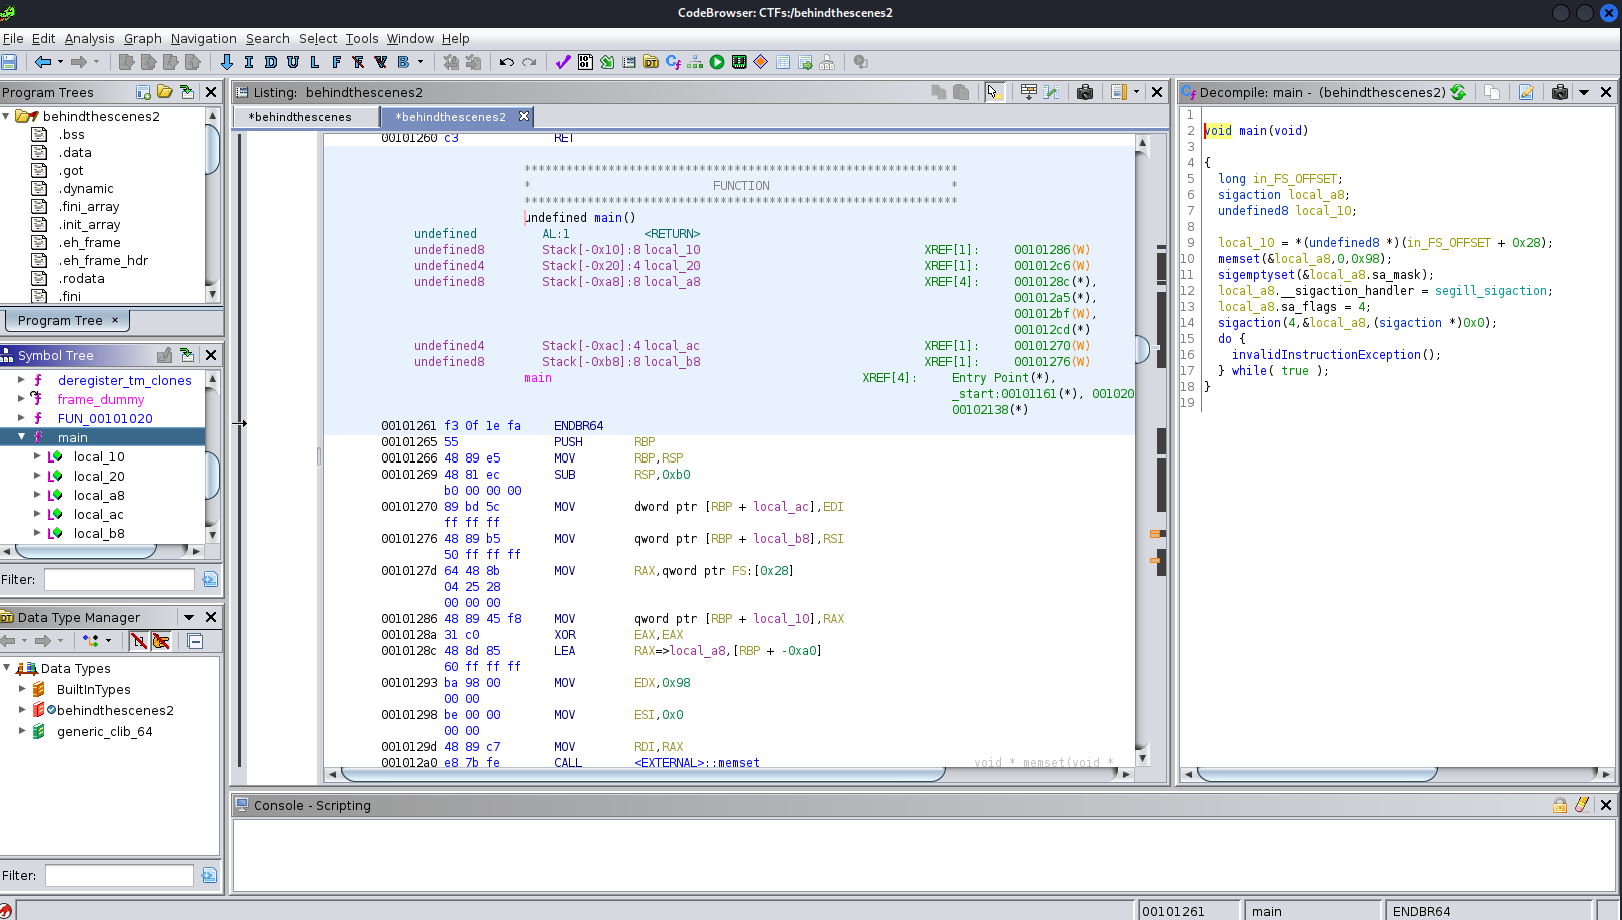
Task: Toggle mouse hover mode in Listing toolbar
Action: (993, 92)
